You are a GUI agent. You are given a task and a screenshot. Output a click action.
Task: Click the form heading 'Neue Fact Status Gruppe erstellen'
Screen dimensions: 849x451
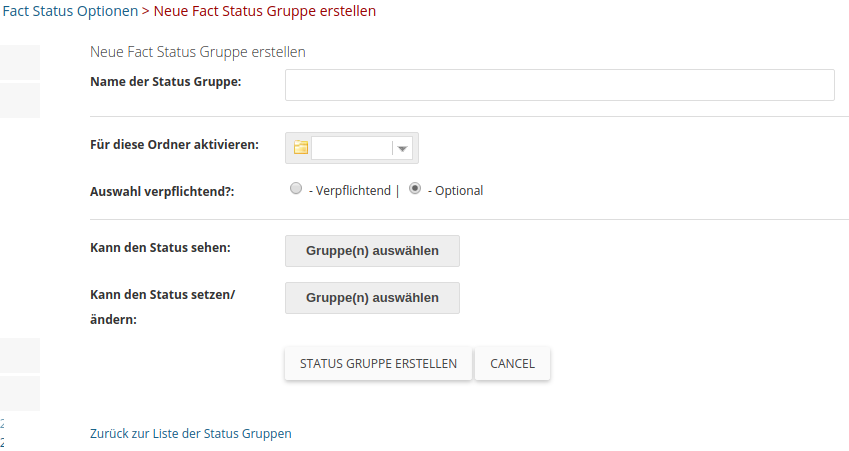tap(198, 51)
